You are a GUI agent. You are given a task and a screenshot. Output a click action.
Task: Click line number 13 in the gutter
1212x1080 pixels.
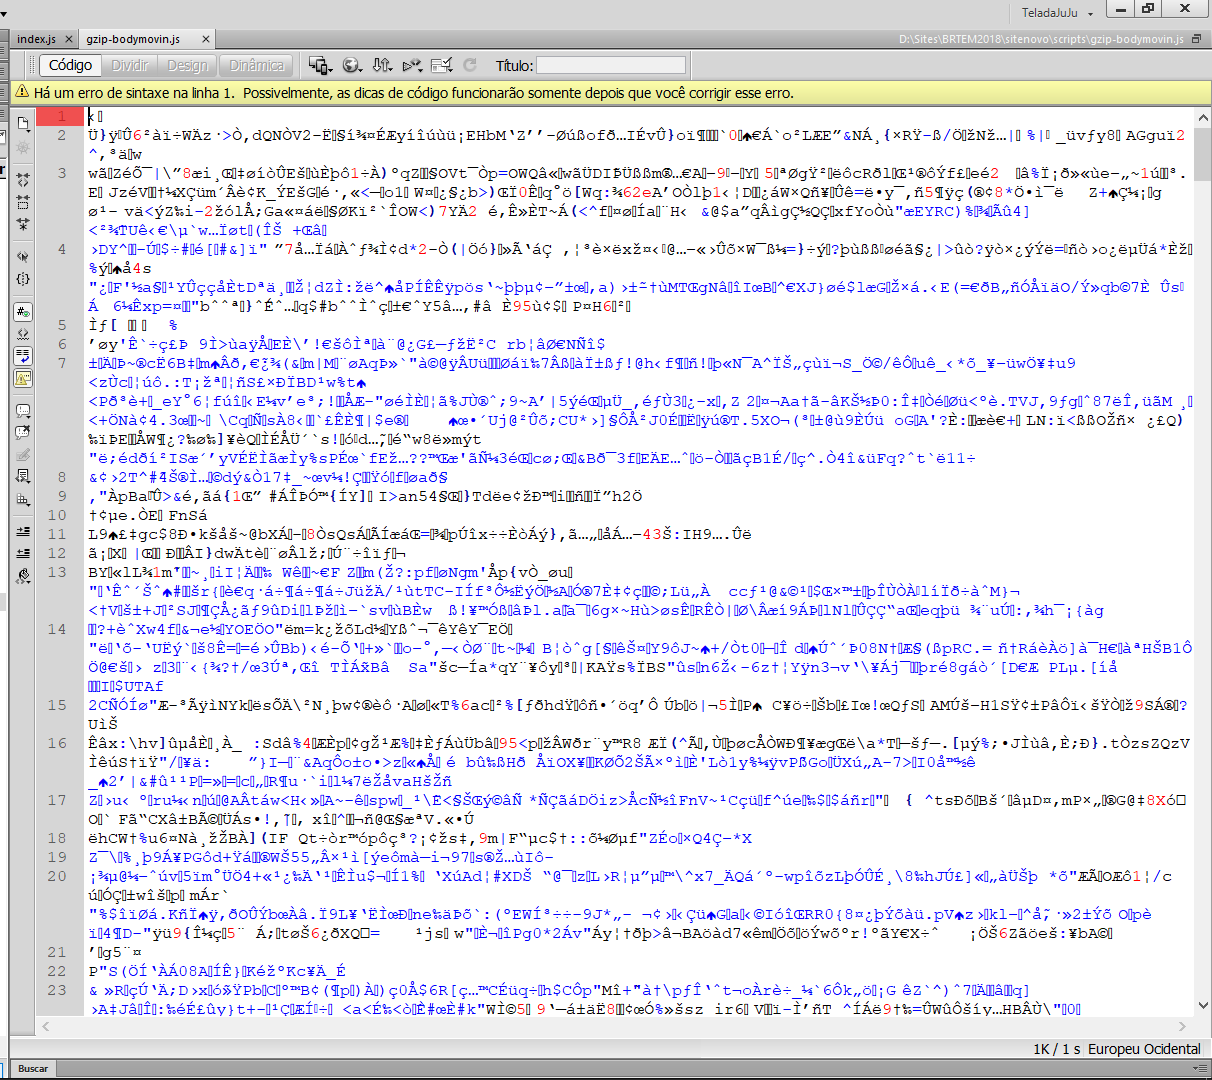point(57,572)
